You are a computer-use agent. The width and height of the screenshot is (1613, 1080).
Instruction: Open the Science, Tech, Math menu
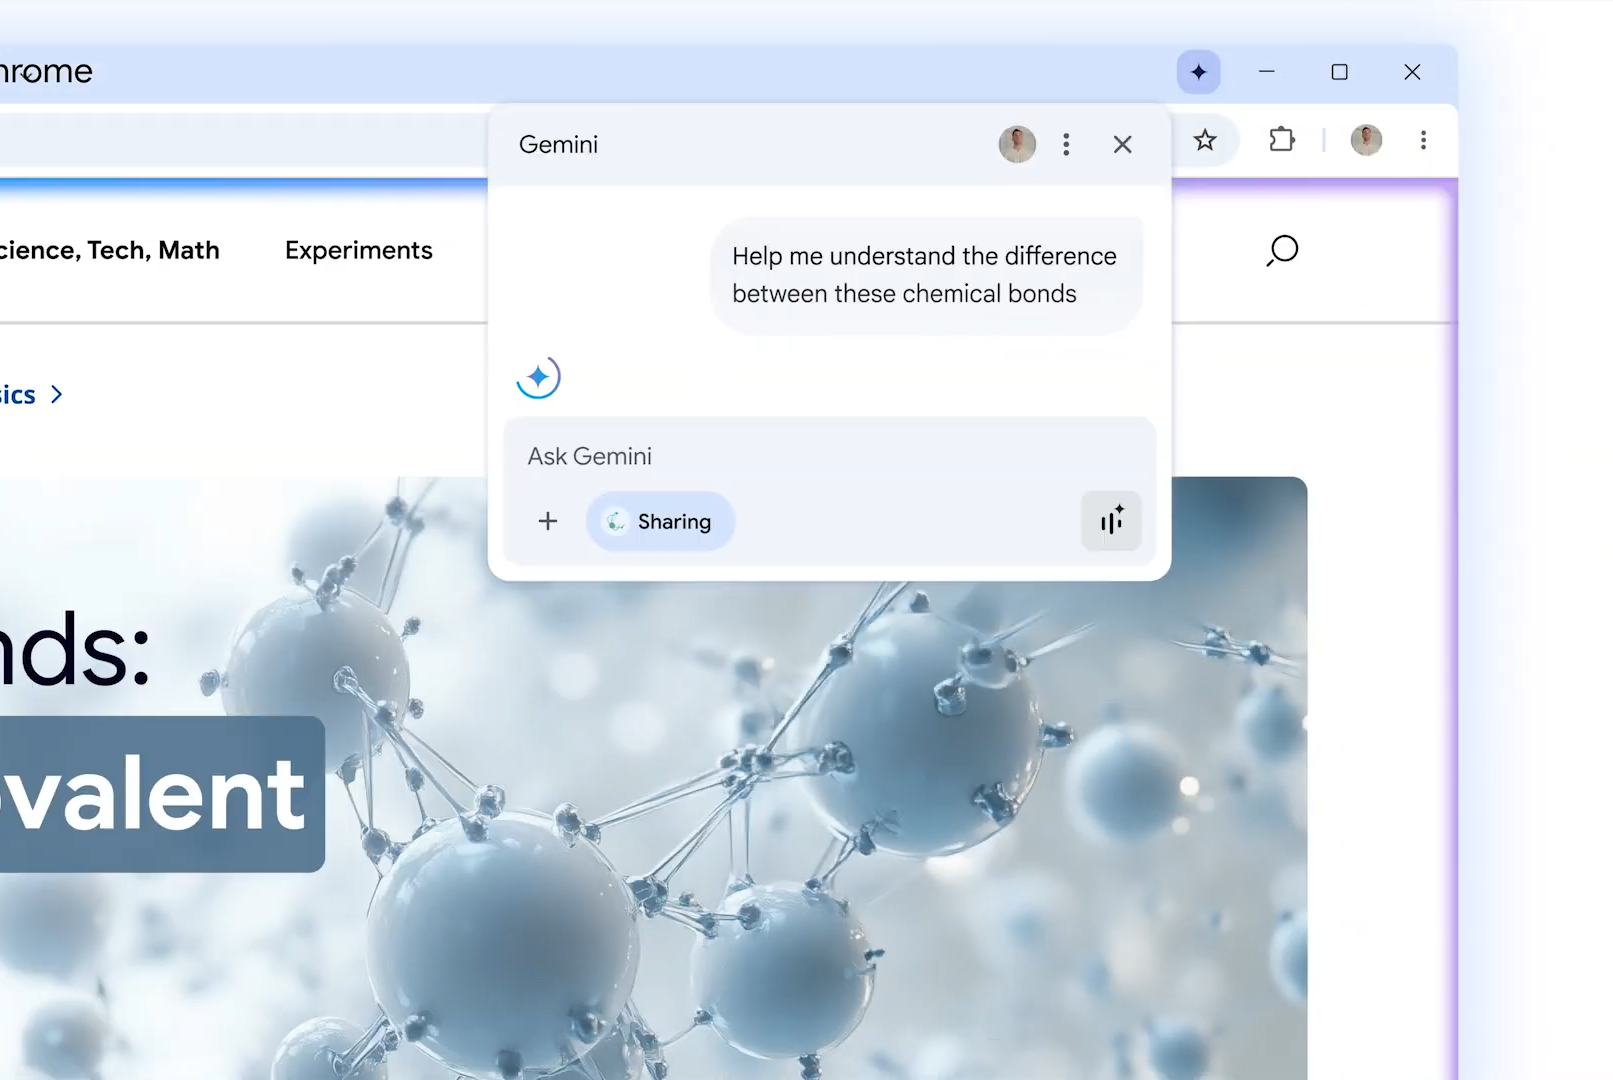click(x=110, y=250)
